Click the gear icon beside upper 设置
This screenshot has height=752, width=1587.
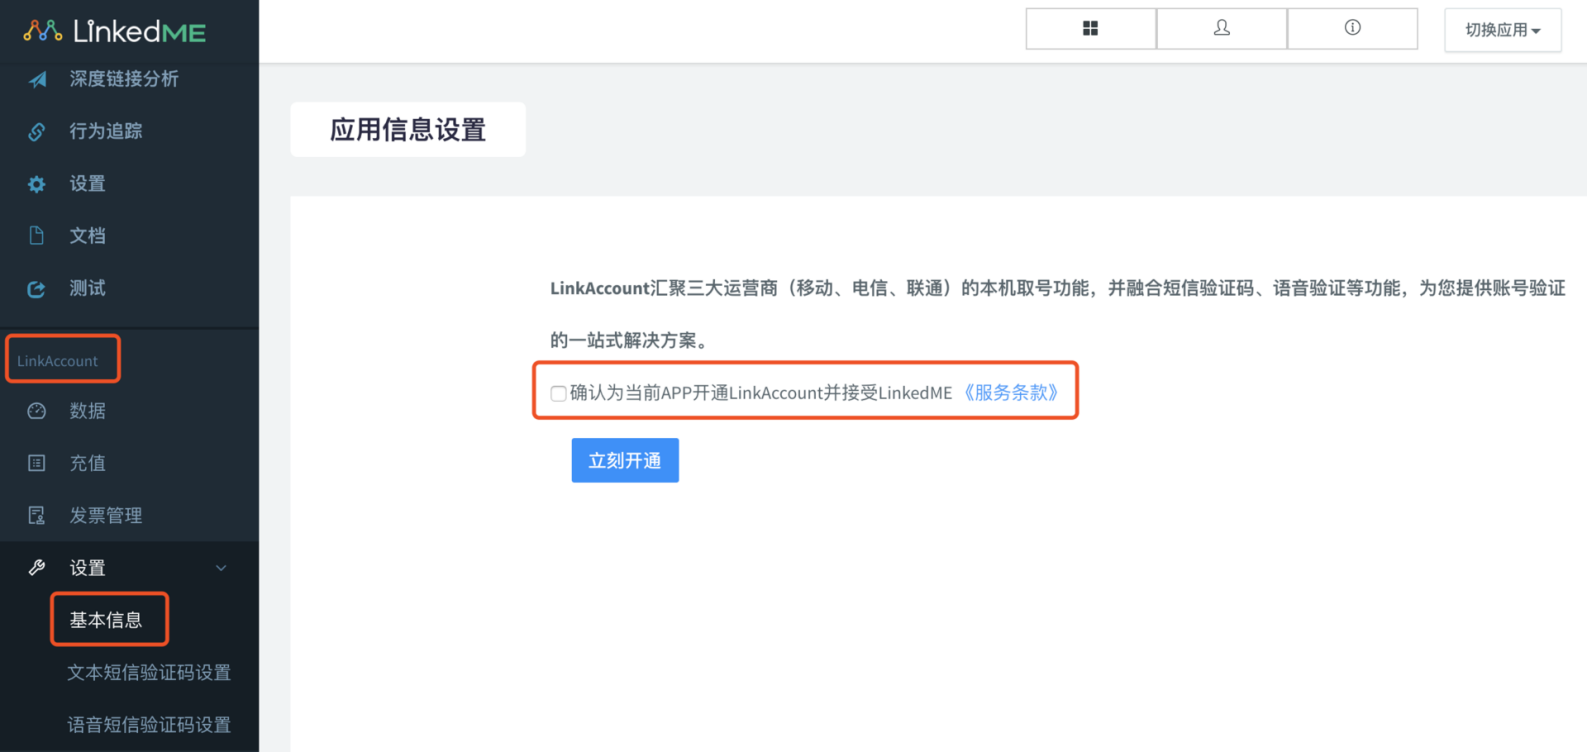tap(37, 184)
